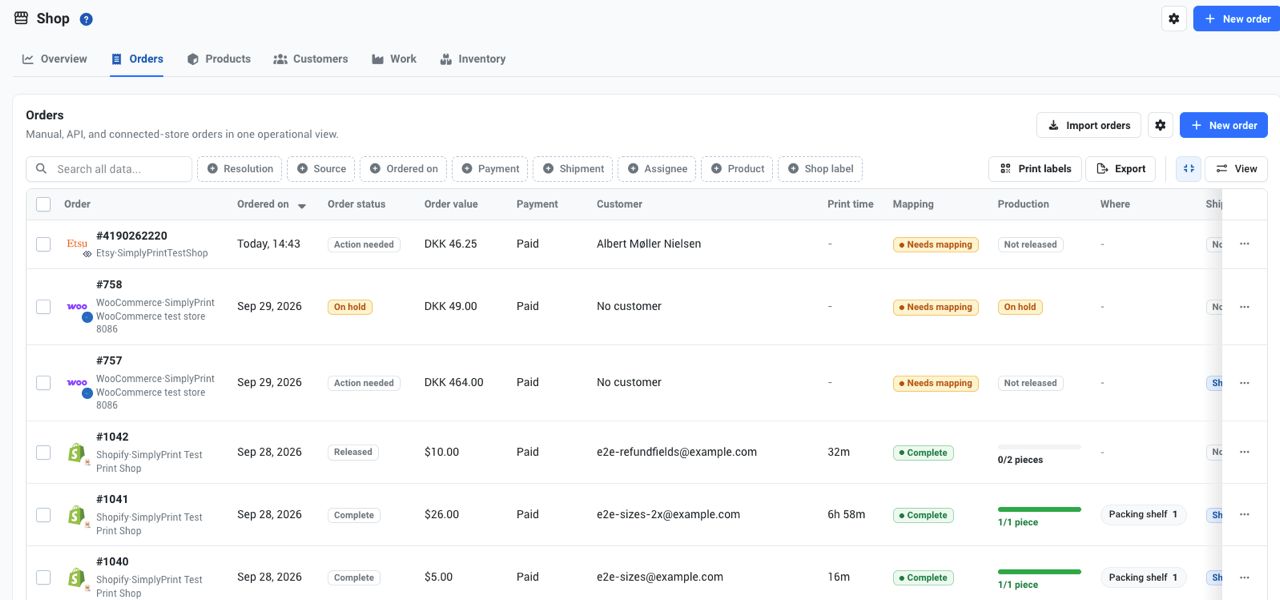Go to the Customers tab
Image resolution: width=1280 pixels, height=600 pixels.
pyautogui.click(x=311, y=59)
